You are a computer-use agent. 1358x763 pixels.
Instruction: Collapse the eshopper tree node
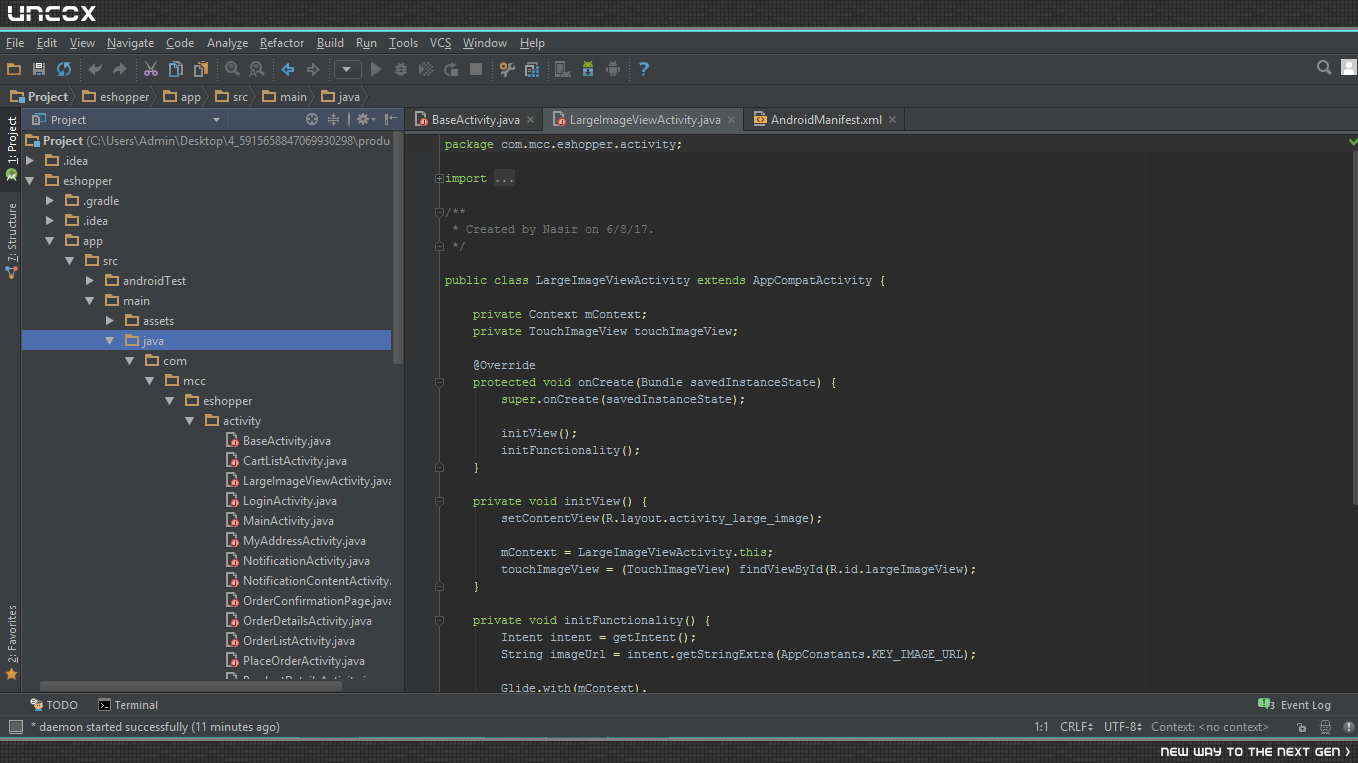point(30,181)
